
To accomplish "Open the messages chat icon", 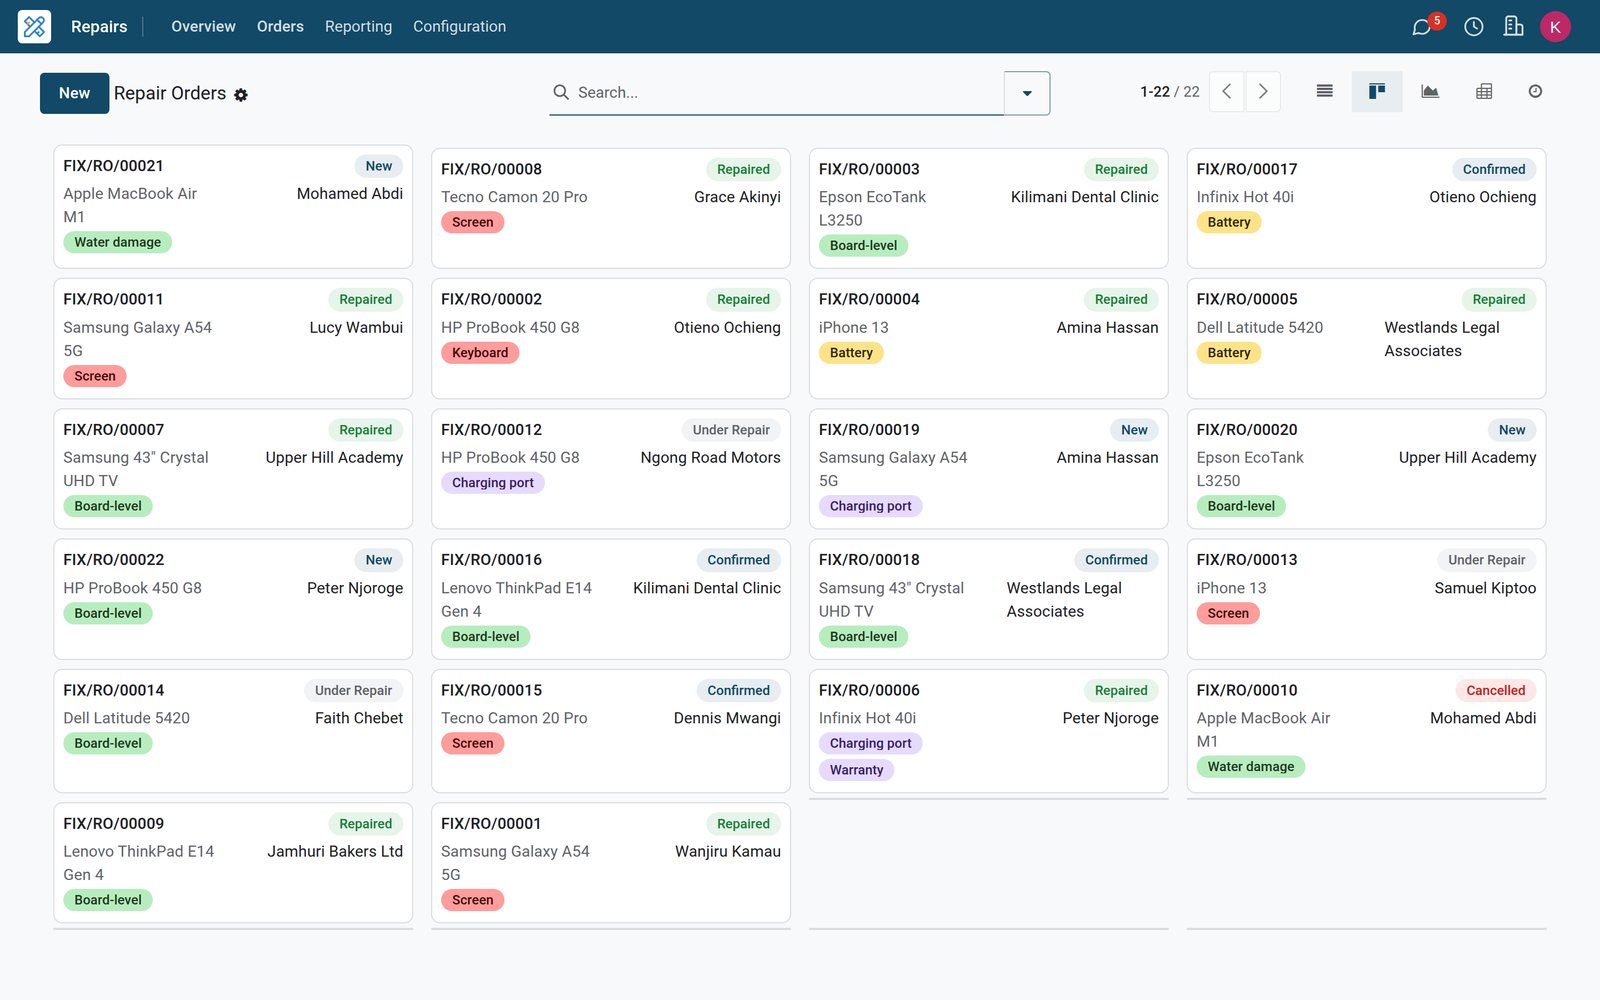I will click(1421, 27).
